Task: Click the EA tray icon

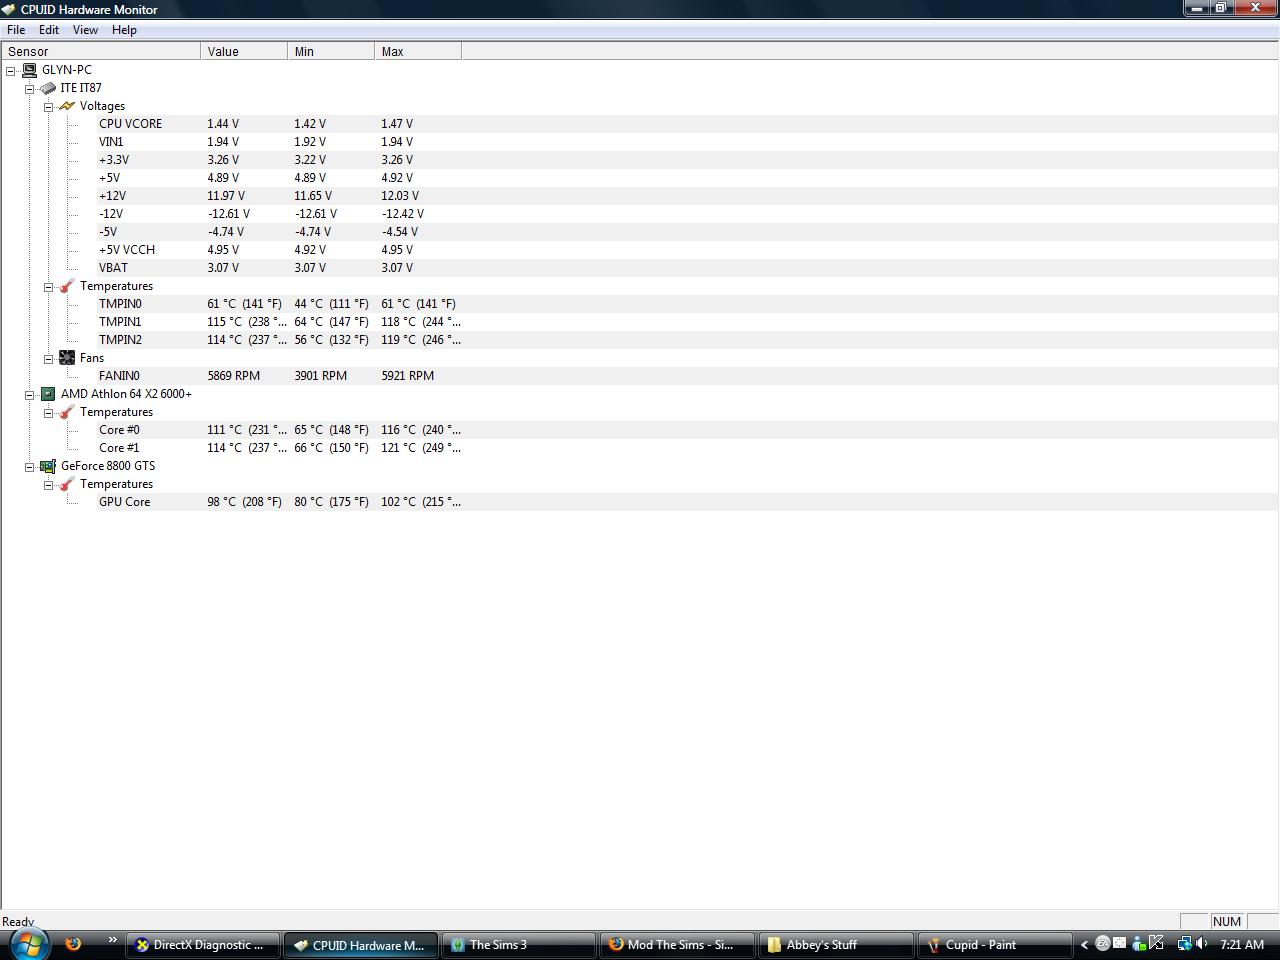Action: click(x=1102, y=943)
